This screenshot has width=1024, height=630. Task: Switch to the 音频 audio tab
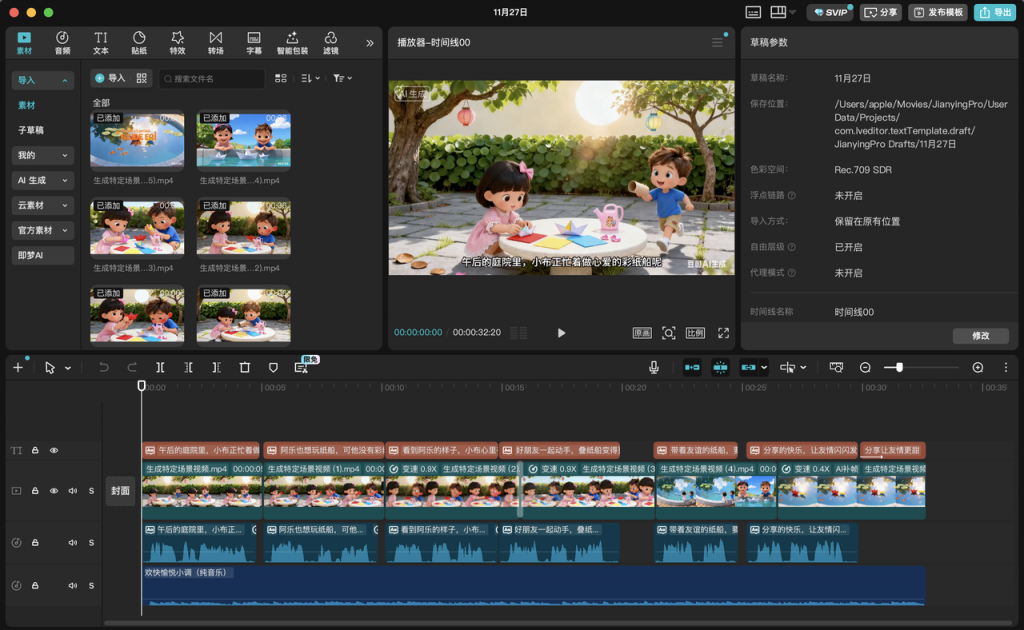coord(62,42)
